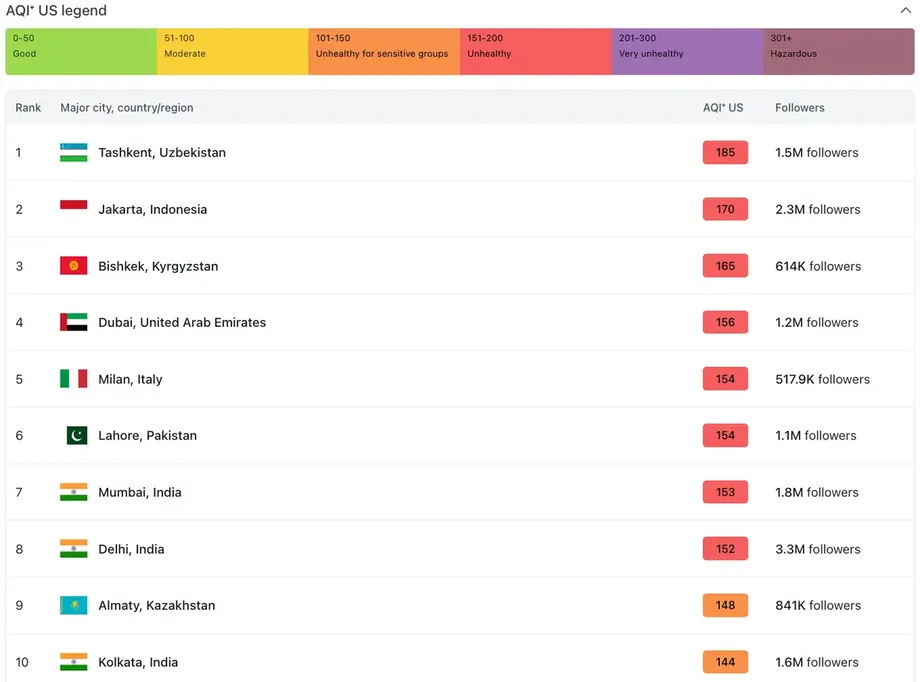Viewport: 920px width, 682px height.
Task: Select the purple 201-300 Very unhealthy swatch
Action: [688, 52]
